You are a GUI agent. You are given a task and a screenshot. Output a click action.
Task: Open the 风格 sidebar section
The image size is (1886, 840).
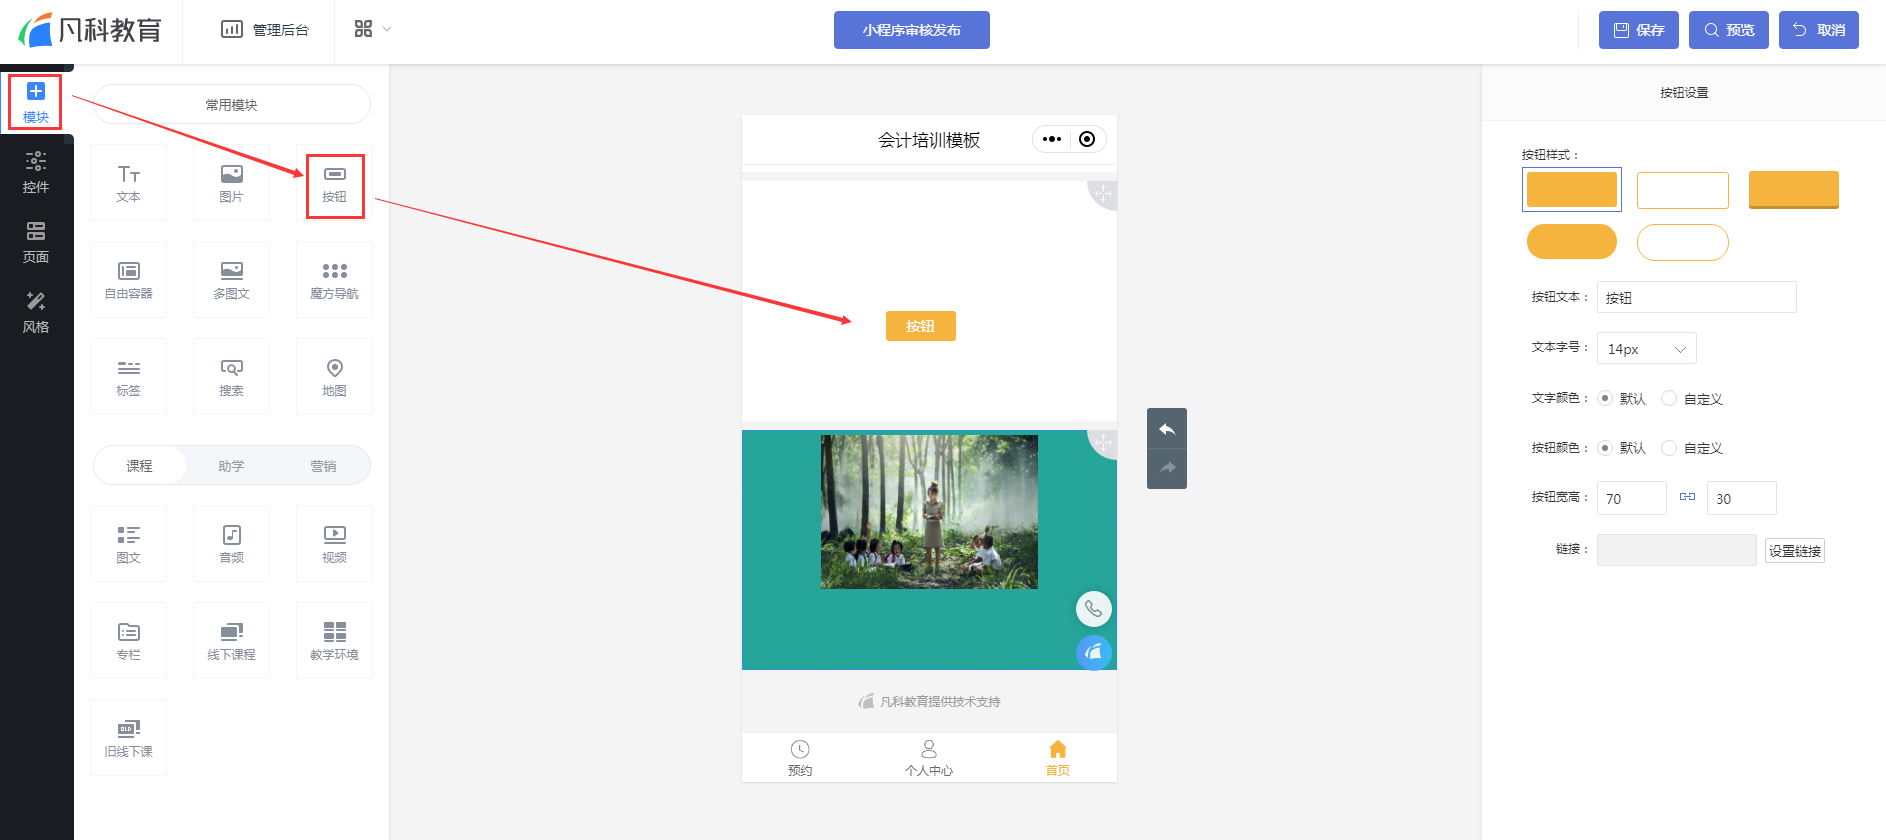(36, 312)
